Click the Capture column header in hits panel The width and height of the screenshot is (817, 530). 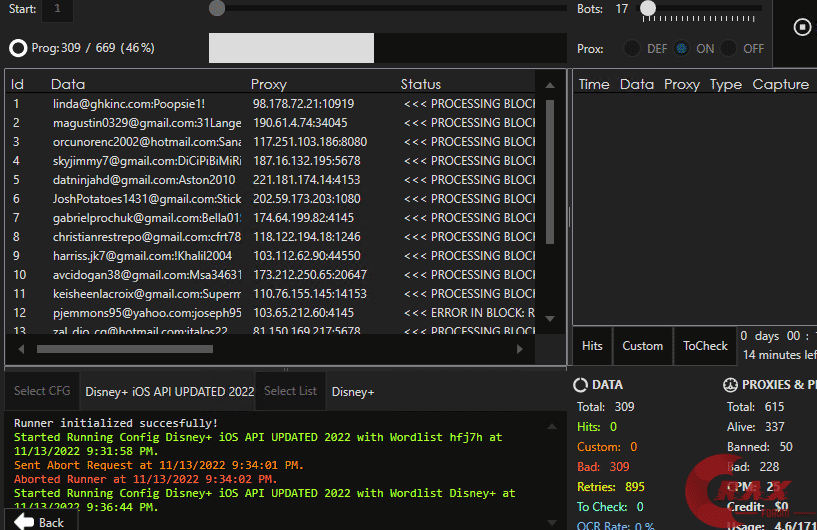pyautogui.click(x=780, y=84)
